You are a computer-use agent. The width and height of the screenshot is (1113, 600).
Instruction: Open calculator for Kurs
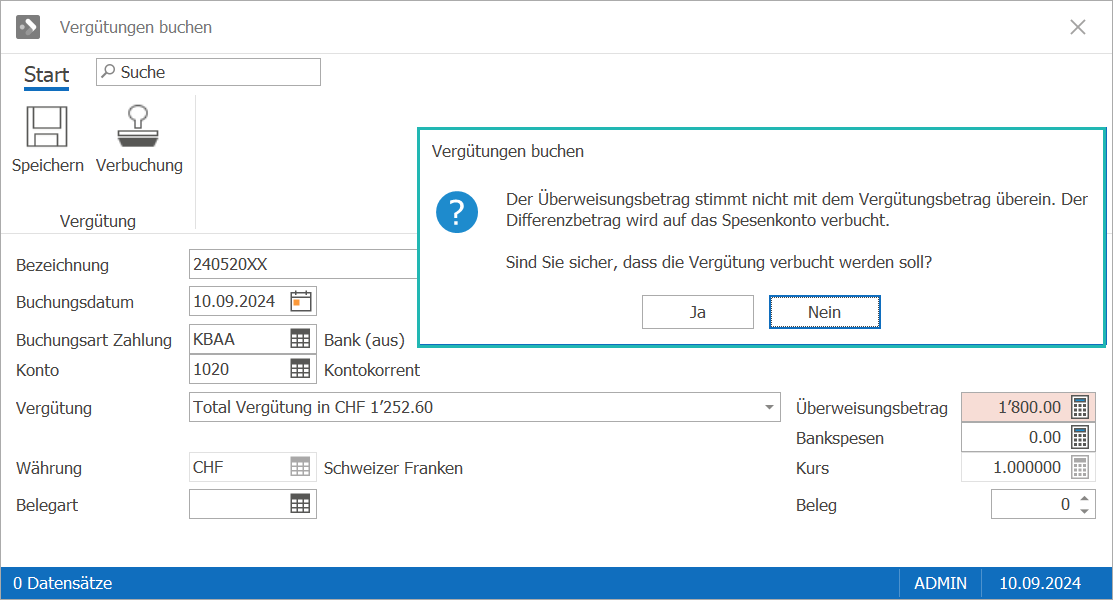[x=1080, y=467]
